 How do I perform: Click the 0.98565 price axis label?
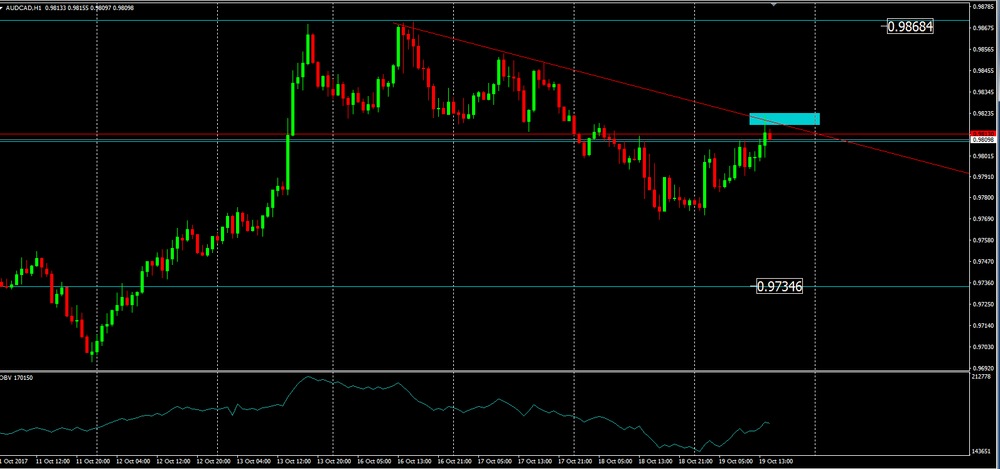[982, 49]
